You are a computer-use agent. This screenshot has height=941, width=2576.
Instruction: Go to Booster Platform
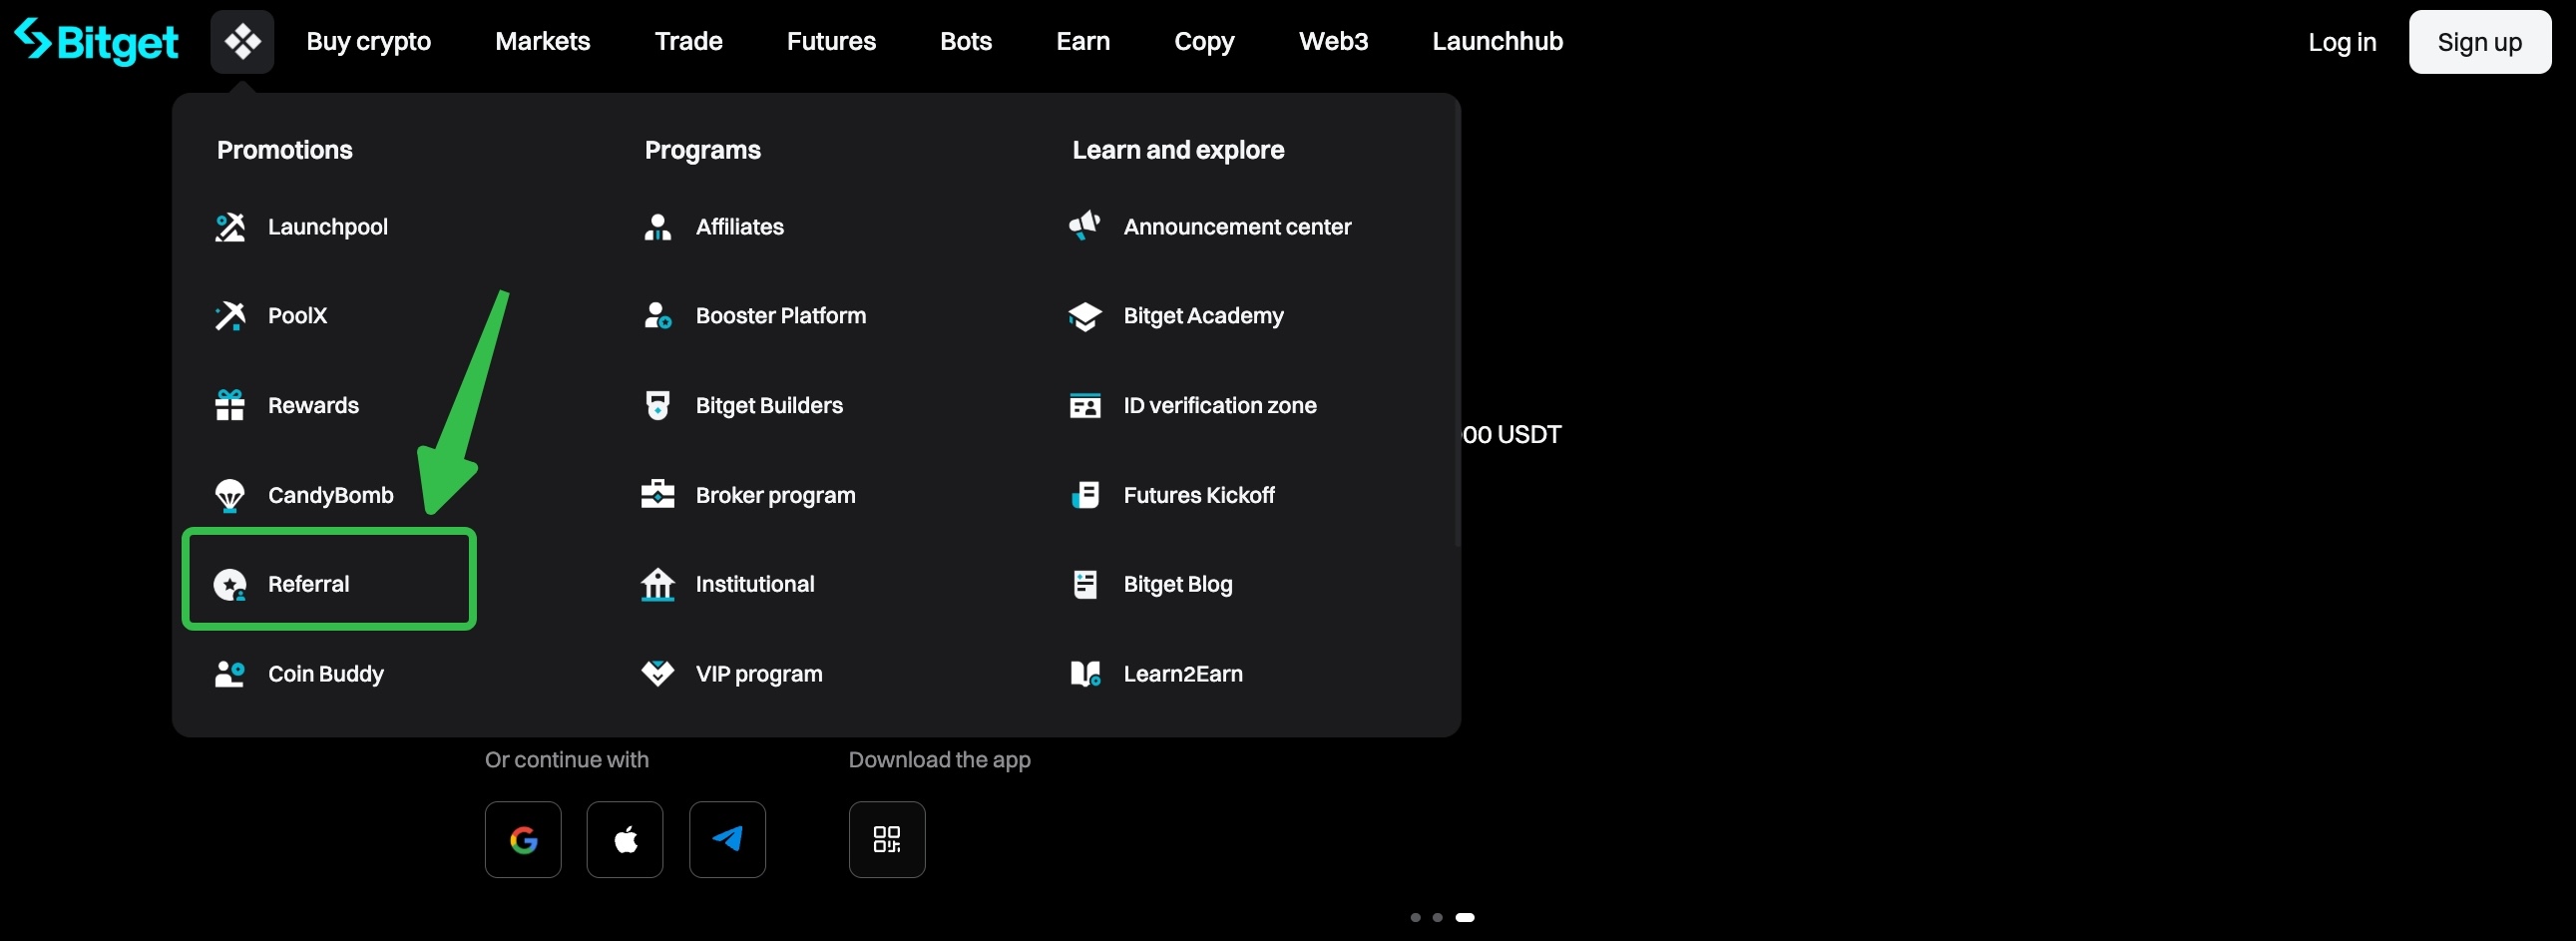click(781, 316)
